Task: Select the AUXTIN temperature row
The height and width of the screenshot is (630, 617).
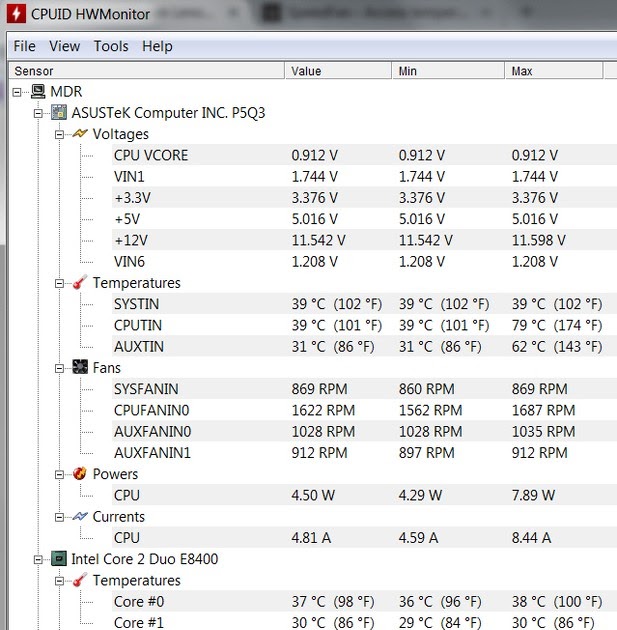Action: [x=364, y=346]
